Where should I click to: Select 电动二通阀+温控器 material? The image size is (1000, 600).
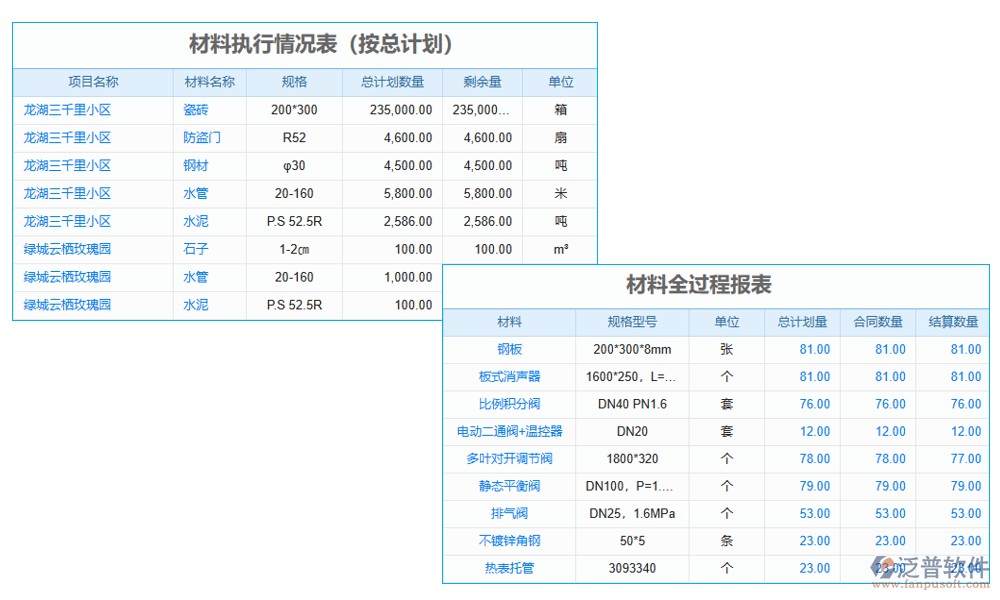tap(512, 431)
